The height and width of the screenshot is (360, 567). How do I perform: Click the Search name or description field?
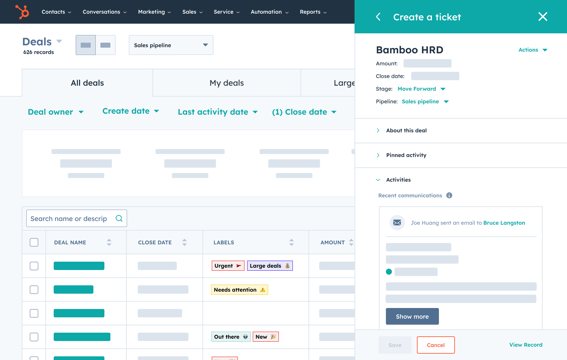(x=77, y=218)
